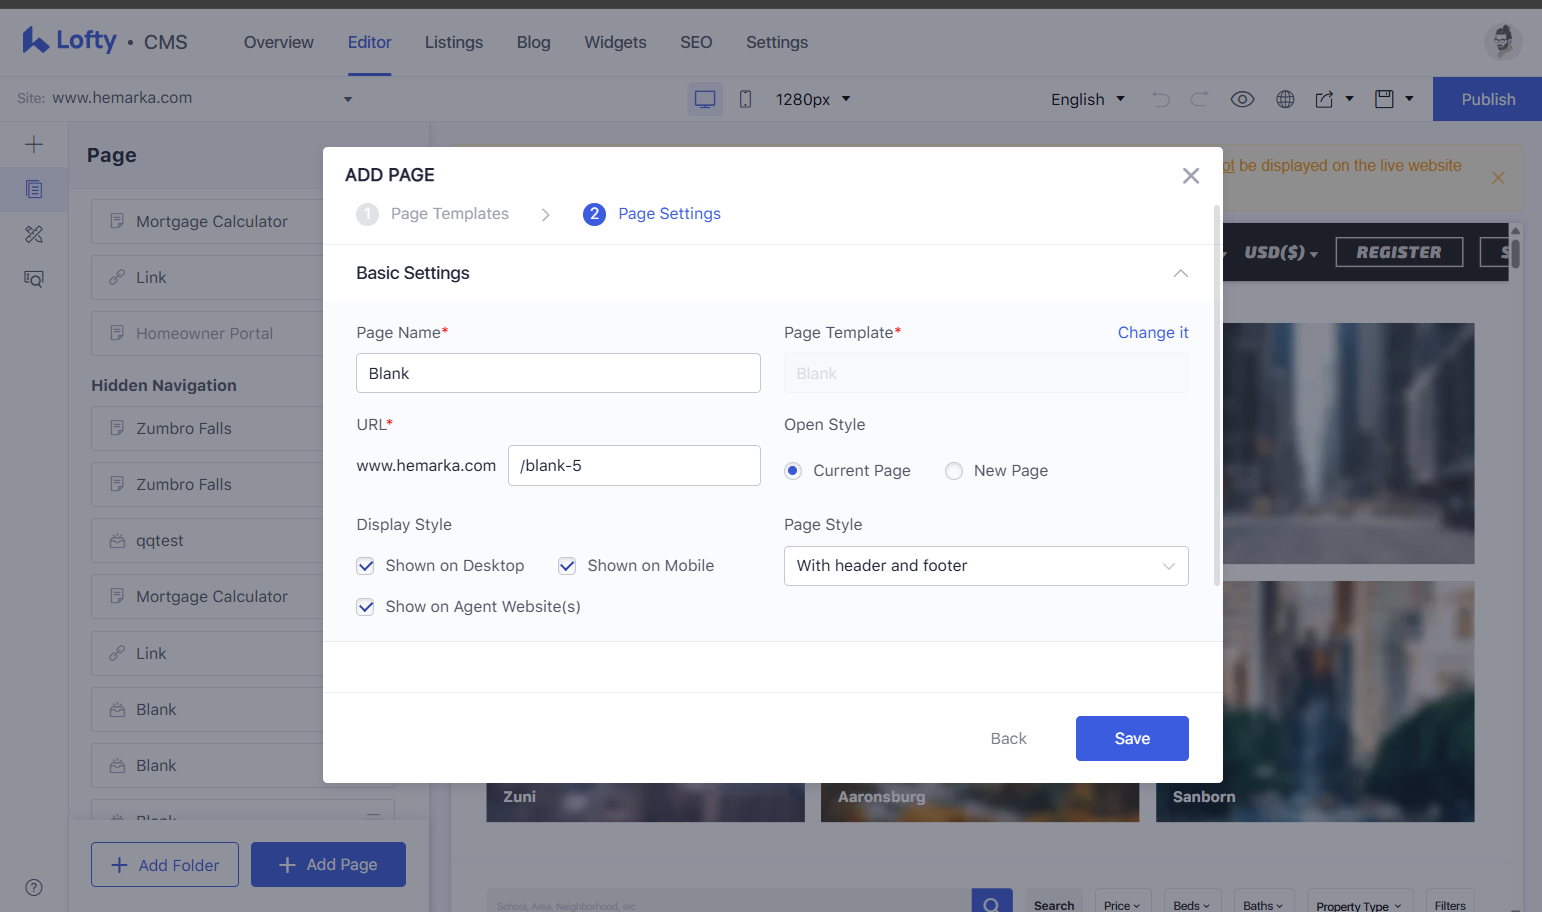Image resolution: width=1542 pixels, height=912 pixels.
Task: Click the globe icon in toolbar
Action: (1285, 99)
